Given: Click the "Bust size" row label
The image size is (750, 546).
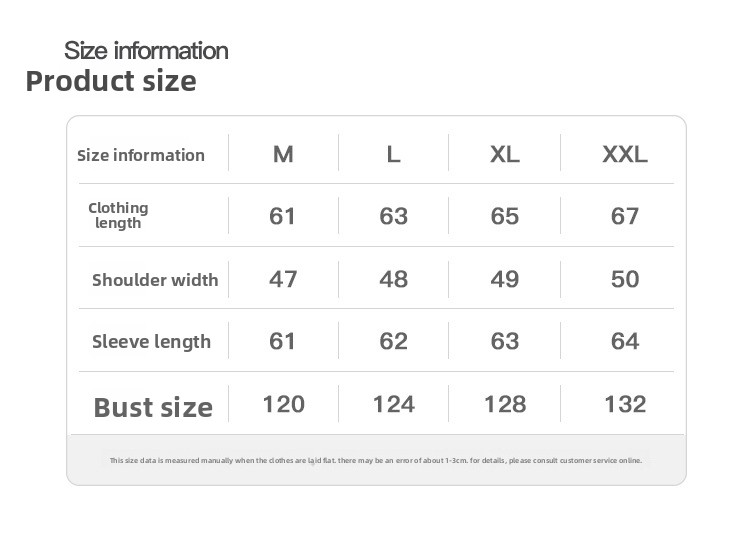Looking at the screenshot, I should 153,407.
